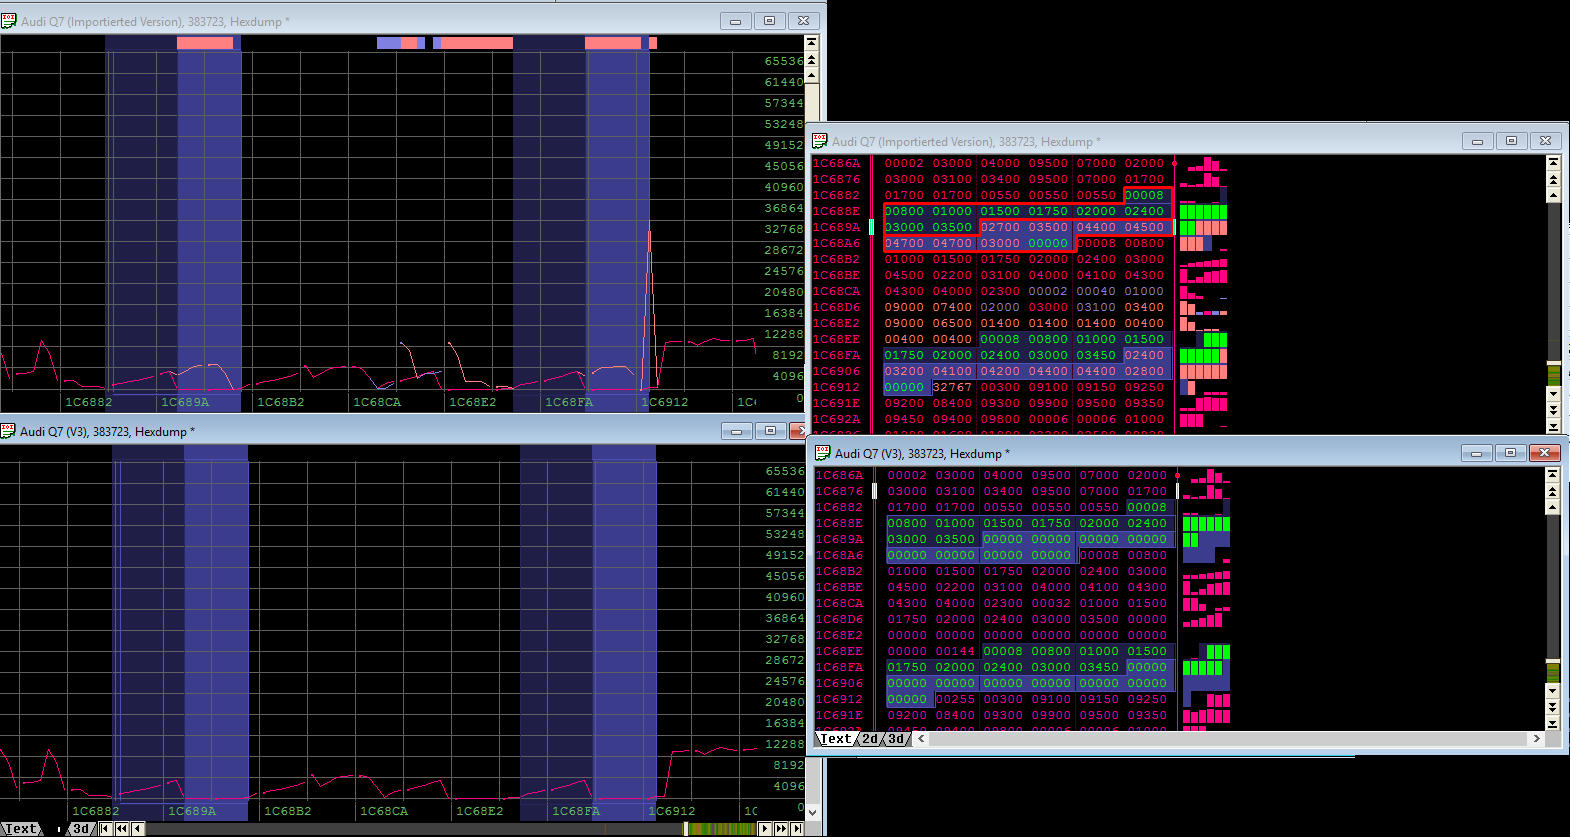Click single step-right arrow in bottom-left graph
Screen dimensions: 1570x837
coord(765,828)
